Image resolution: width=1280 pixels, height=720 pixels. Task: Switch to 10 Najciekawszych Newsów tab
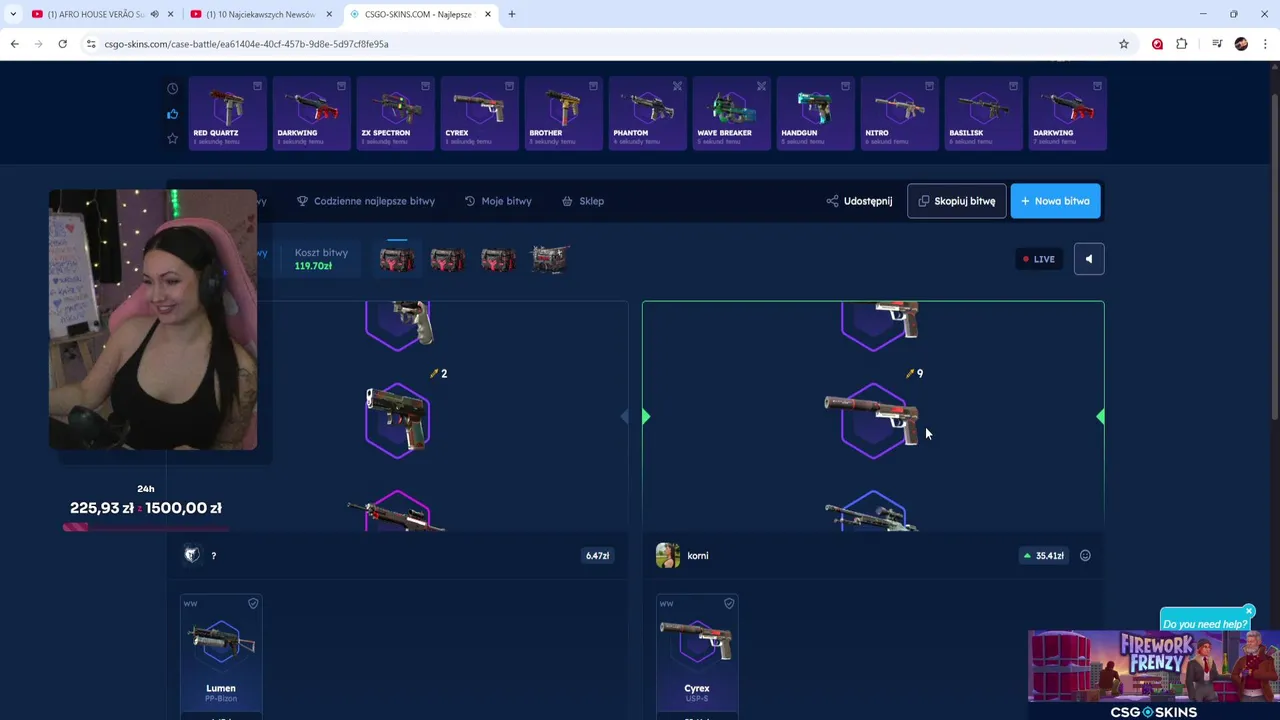click(x=261, y=14)
